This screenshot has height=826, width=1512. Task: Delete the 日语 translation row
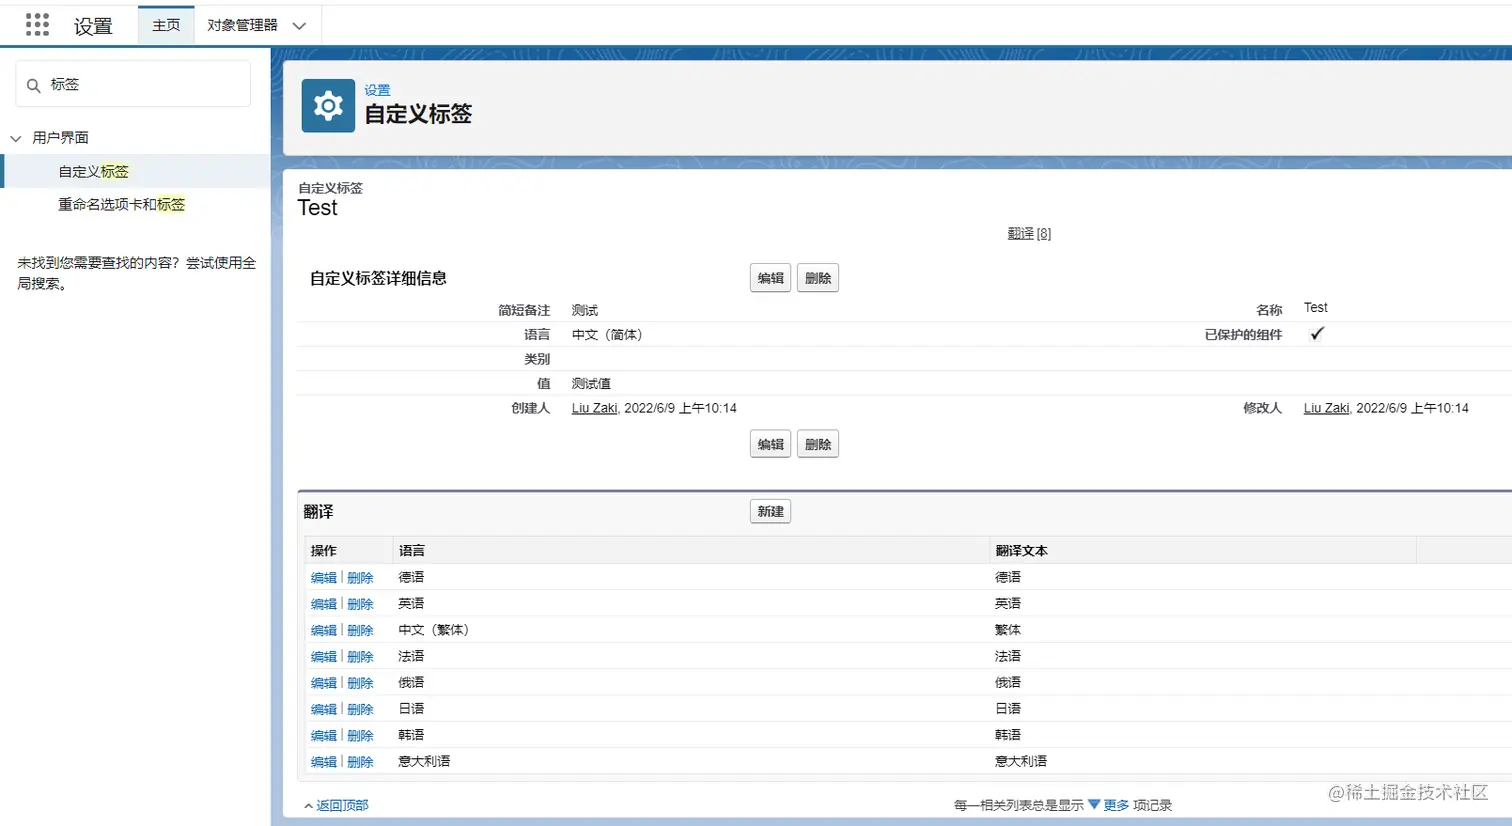pyautogui.click(x=360, y=709)
